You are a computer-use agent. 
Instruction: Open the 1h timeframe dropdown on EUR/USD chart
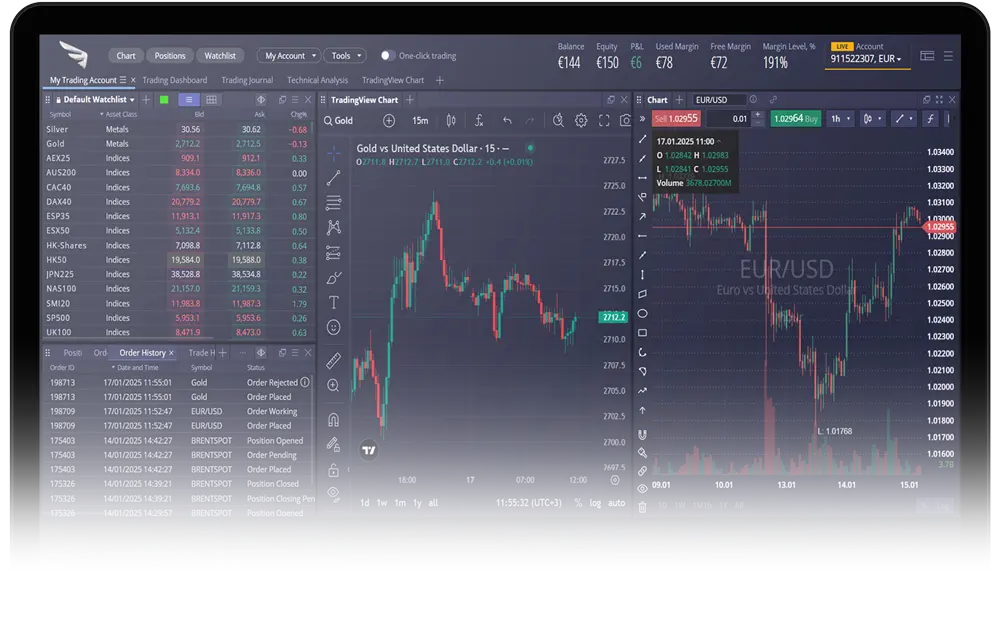point(840,119)
